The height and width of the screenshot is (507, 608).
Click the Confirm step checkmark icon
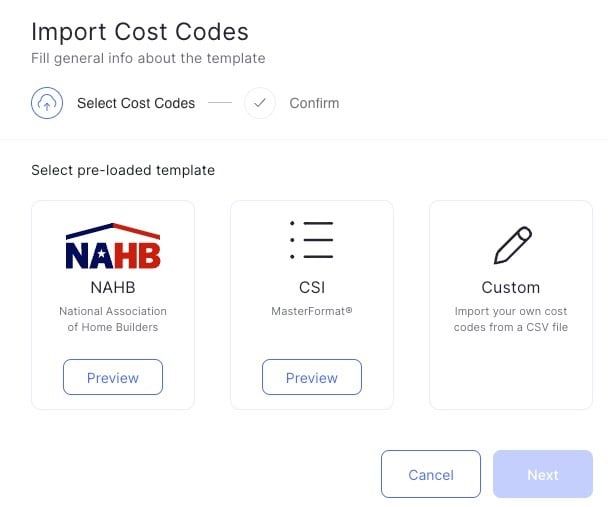coord(260,103)
